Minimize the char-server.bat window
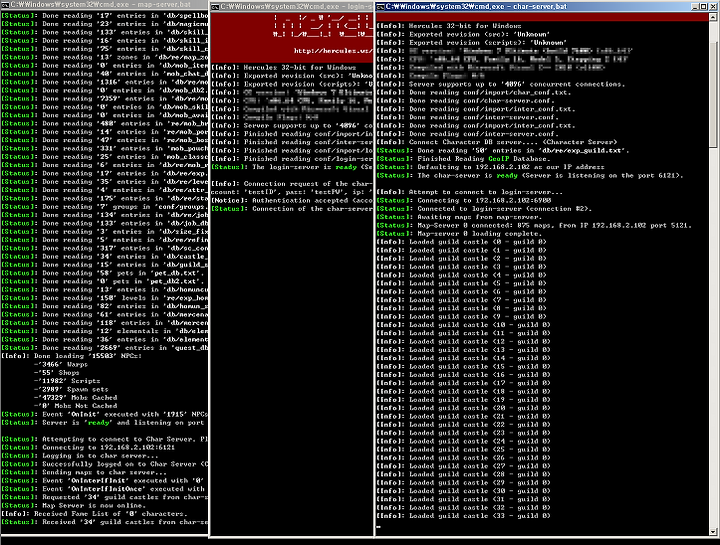720x545 pixels. [694, 6]
